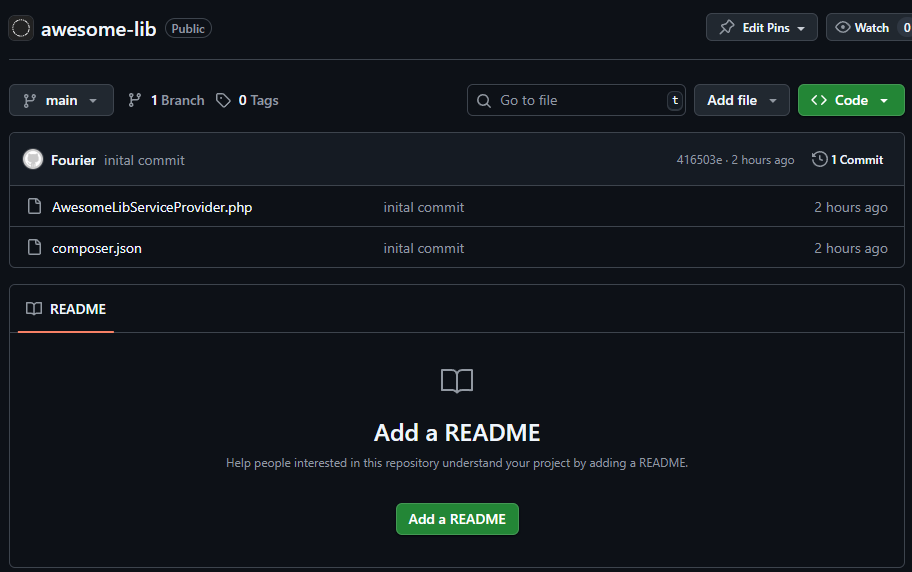Click the book icon above Add a README

click(457, 381)
